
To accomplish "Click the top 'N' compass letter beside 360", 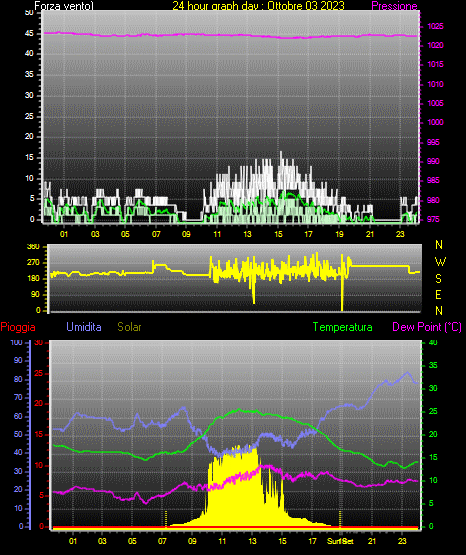I will 439,245.
